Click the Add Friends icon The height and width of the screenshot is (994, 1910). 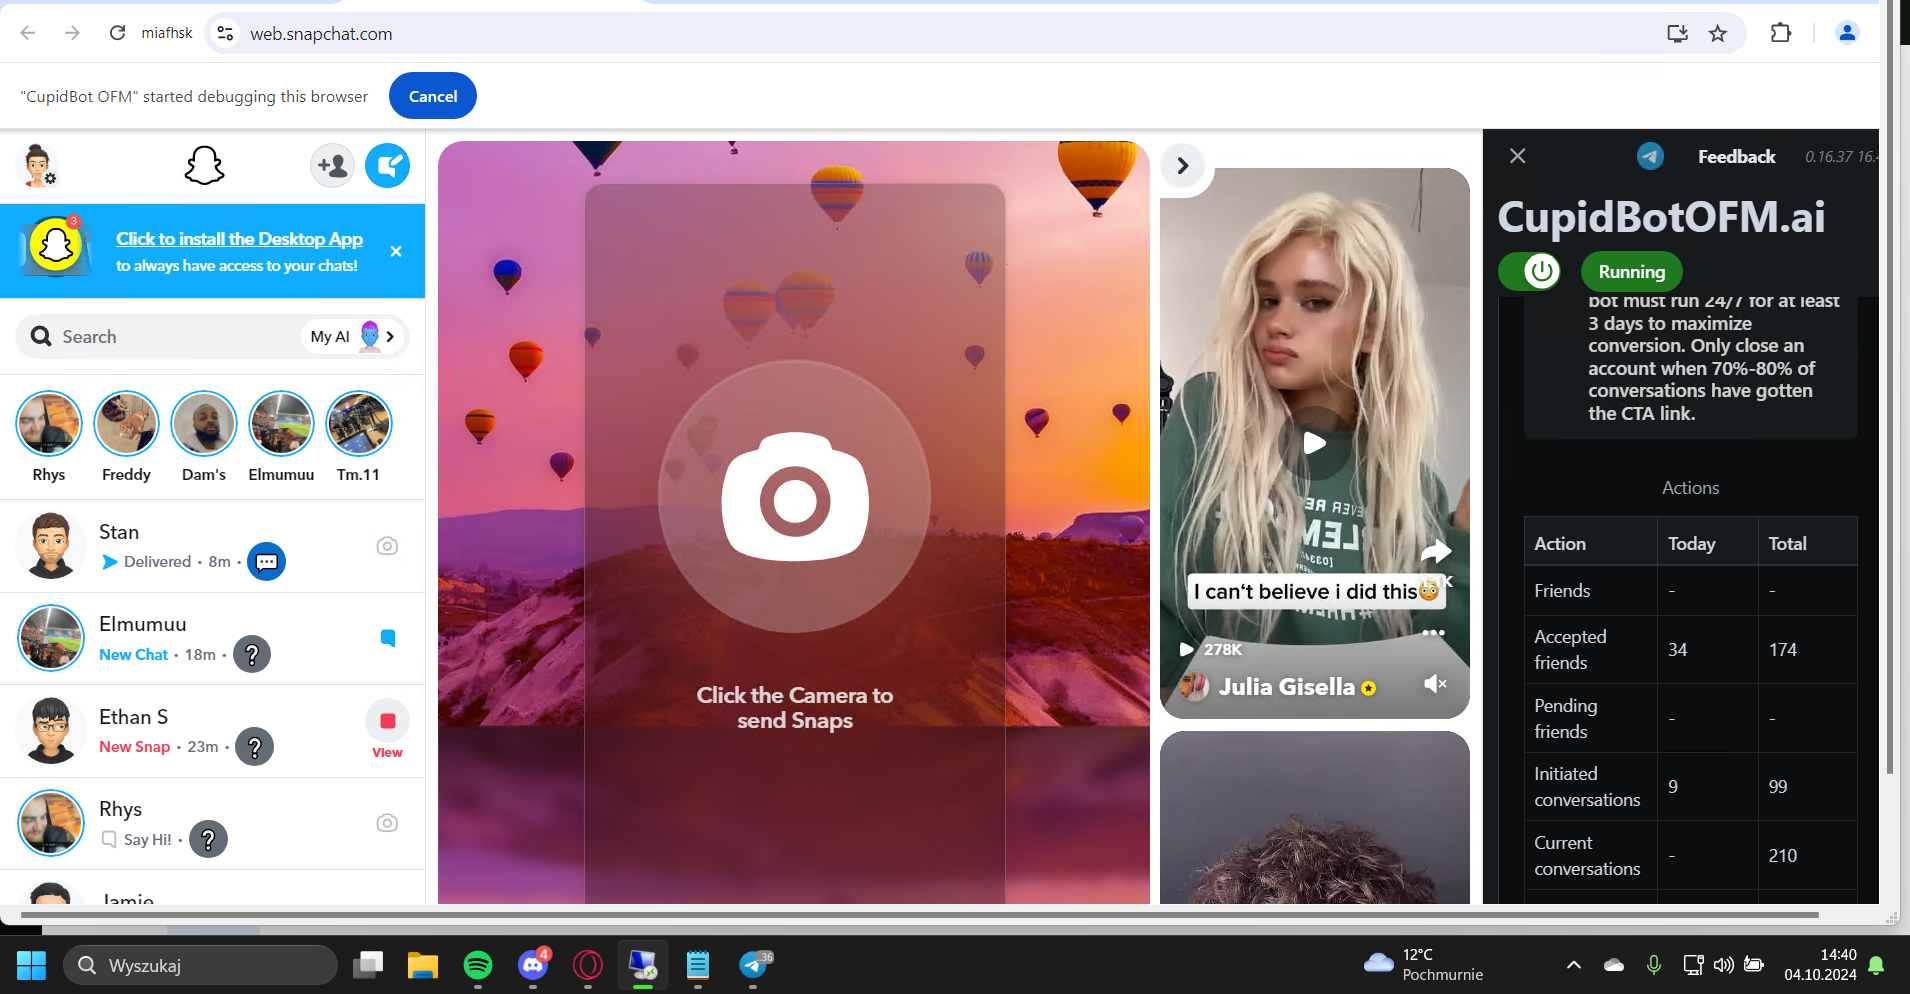(332, 165)
